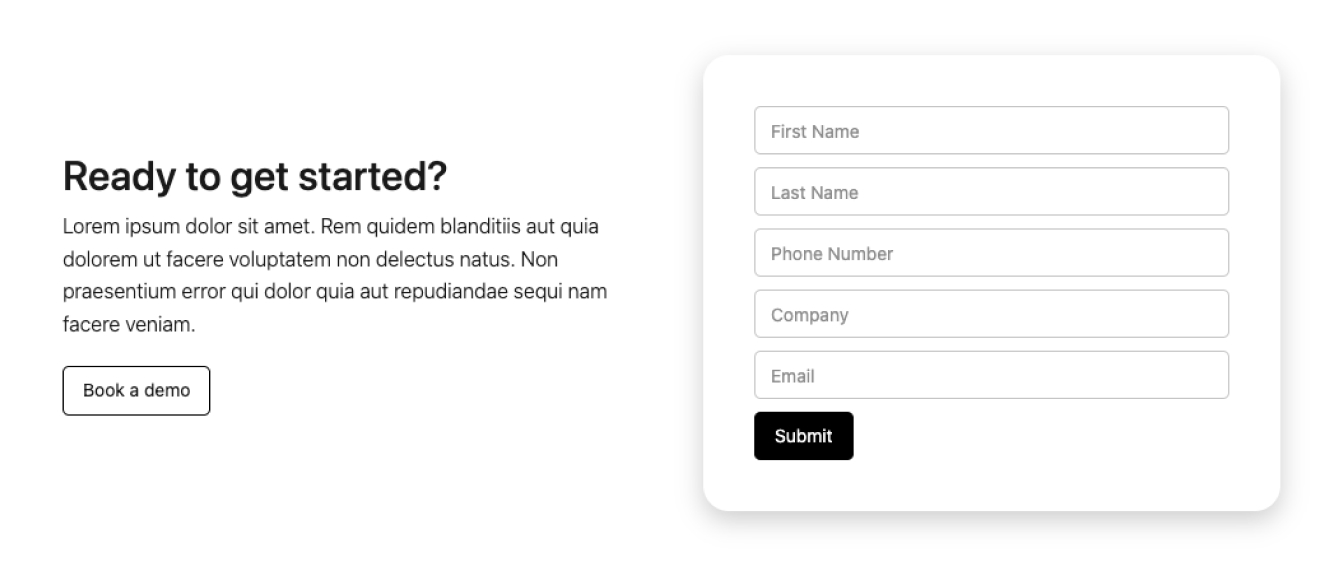Click the "First Name" placeholder text
Image resolution: width=1342 pixels, height=566 pixels.
point(815,131)
